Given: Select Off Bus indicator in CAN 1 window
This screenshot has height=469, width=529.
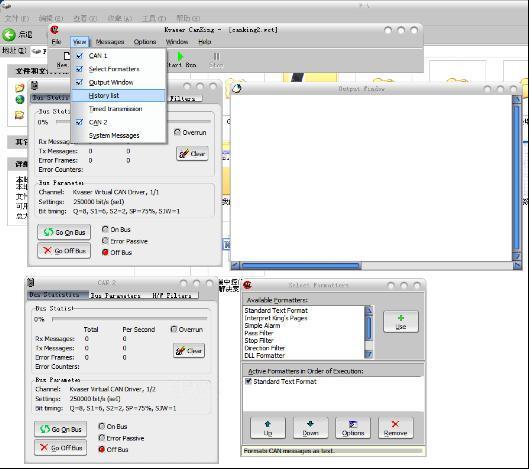Looking at the screenshot, I should (x=105, y=252).
